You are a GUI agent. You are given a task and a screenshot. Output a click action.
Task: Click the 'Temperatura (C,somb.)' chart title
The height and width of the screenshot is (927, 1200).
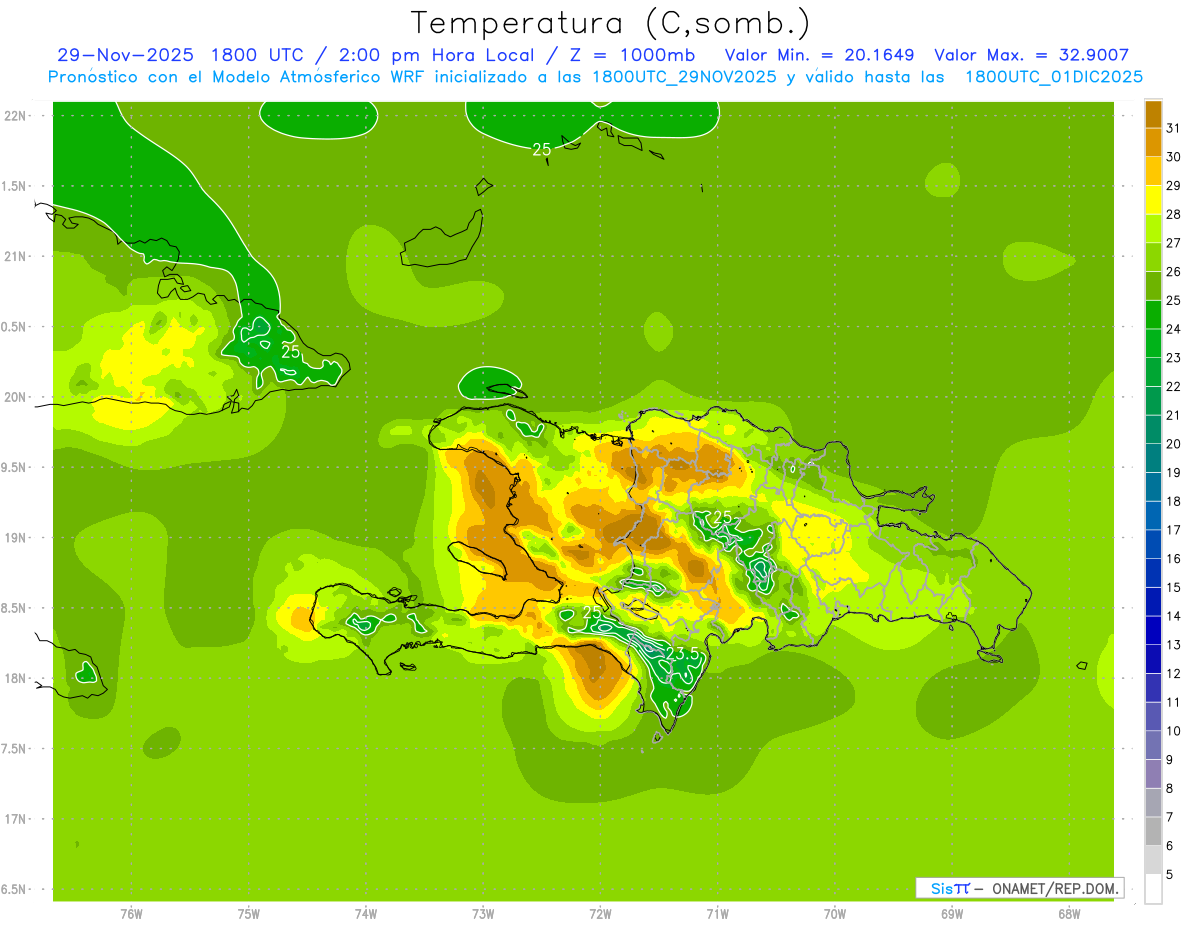pos(610,23)
